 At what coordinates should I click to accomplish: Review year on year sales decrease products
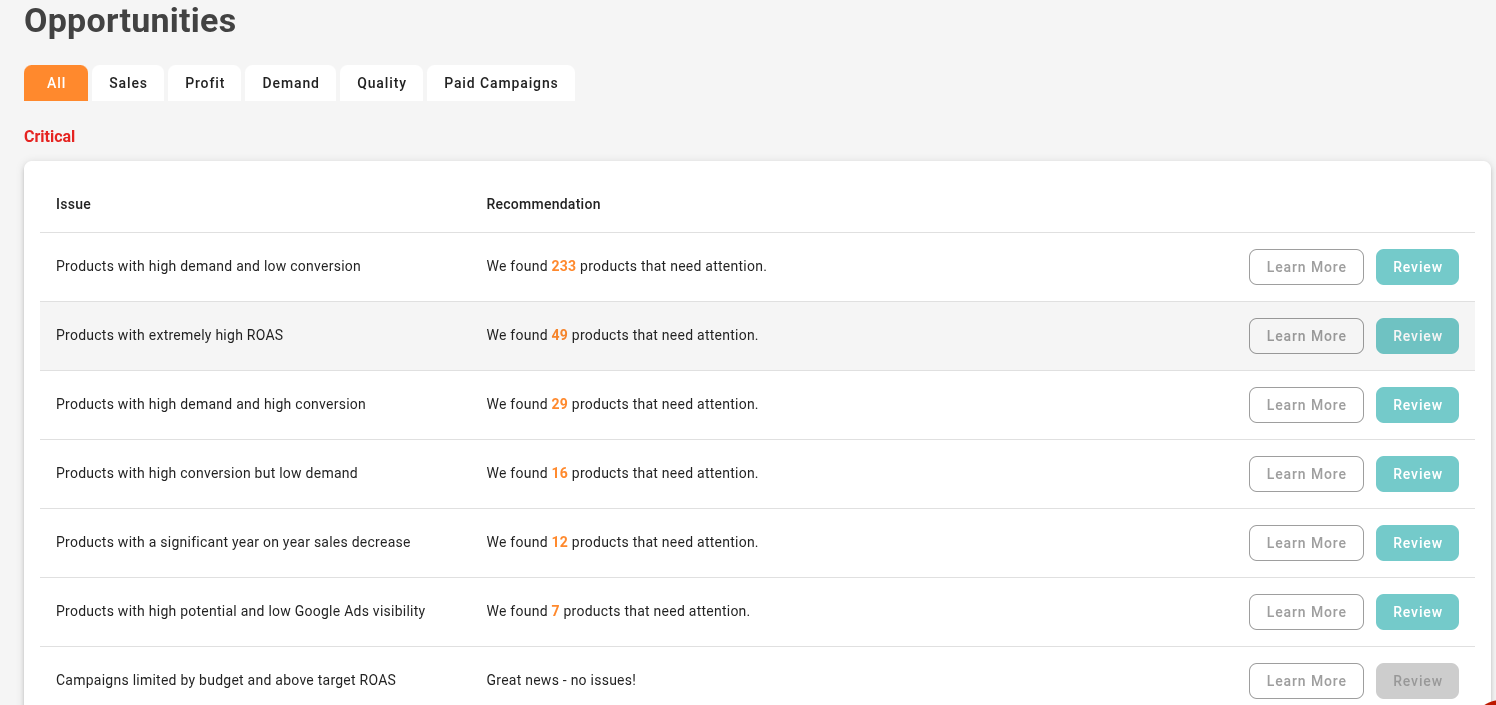1417,543
